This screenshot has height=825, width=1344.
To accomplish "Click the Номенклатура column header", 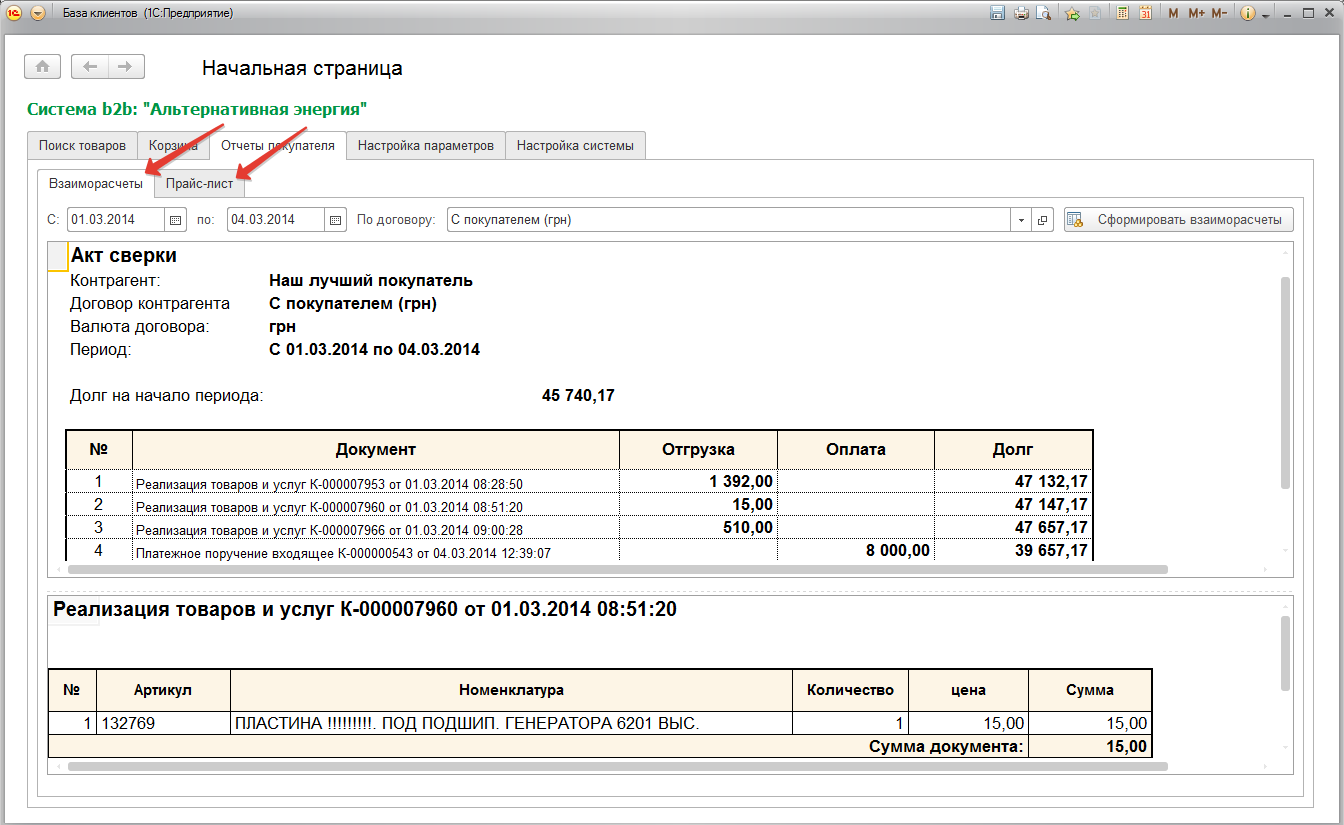I will 511,690.
